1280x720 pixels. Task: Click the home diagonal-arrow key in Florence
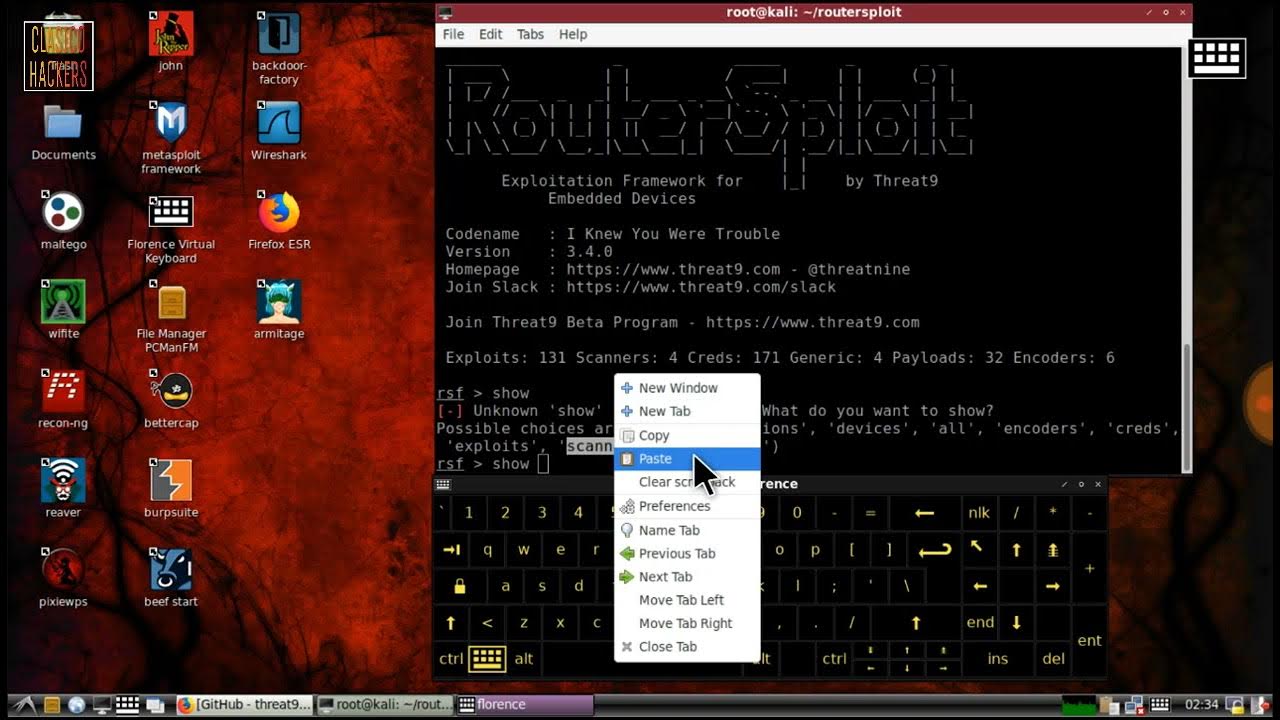(x=979, y=550)
